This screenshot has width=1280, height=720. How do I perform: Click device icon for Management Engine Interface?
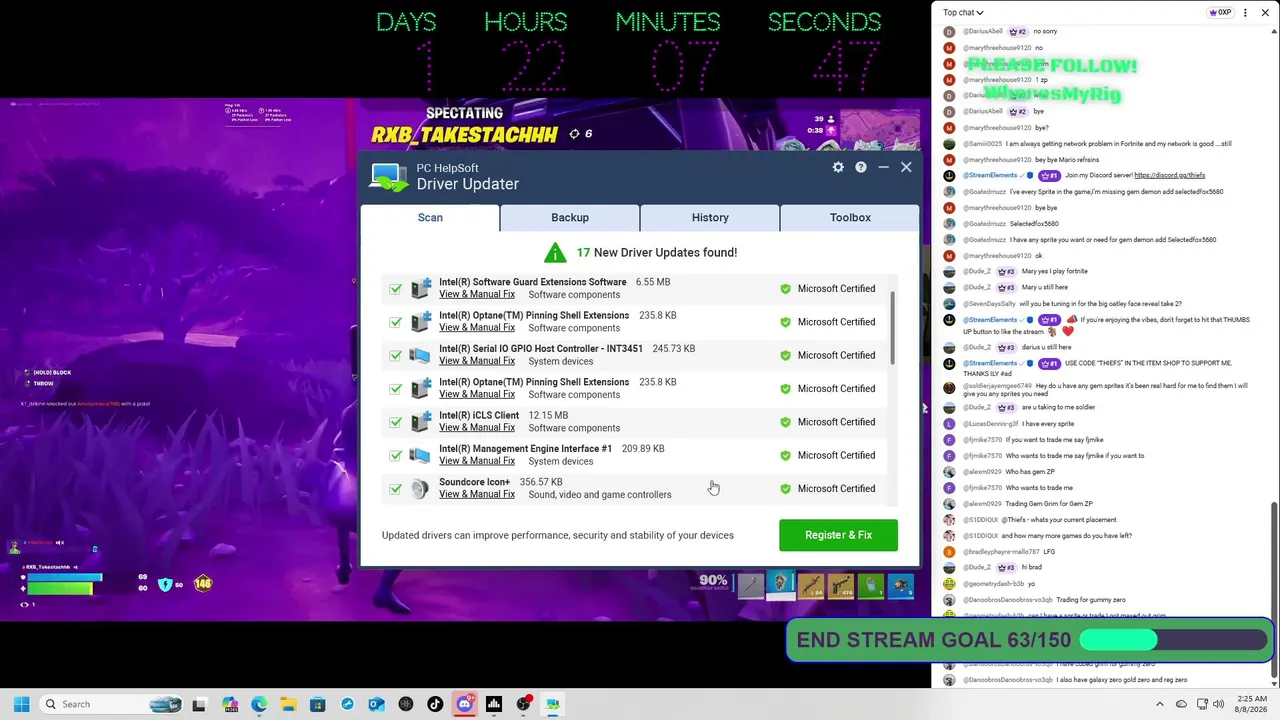(x=420, y=455)
